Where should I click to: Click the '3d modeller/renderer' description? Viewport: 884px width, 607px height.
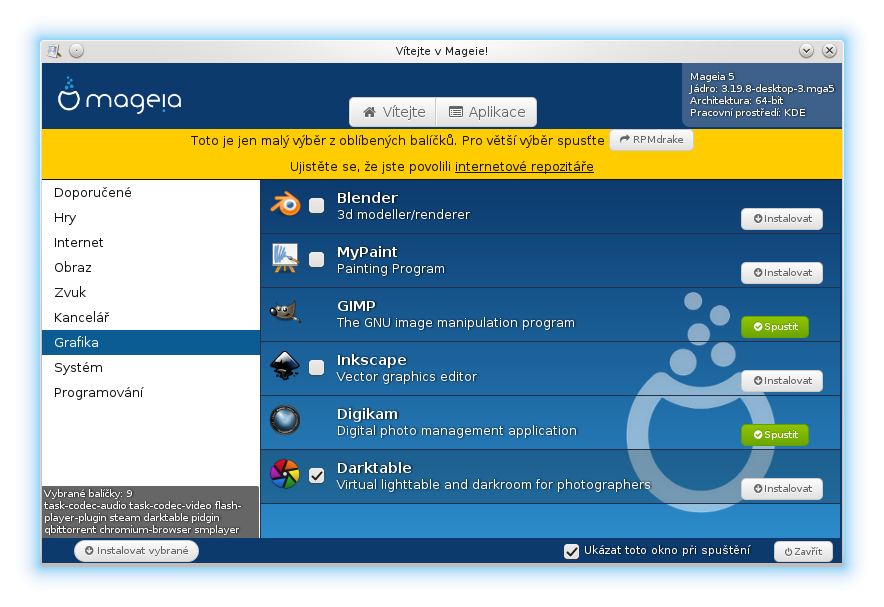404,215
